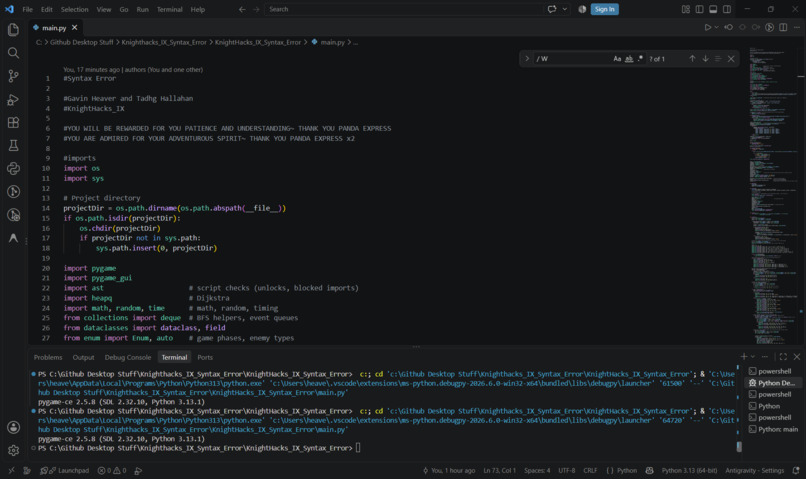
Task: Click the title bar Search command box
Action: [403, 9]
